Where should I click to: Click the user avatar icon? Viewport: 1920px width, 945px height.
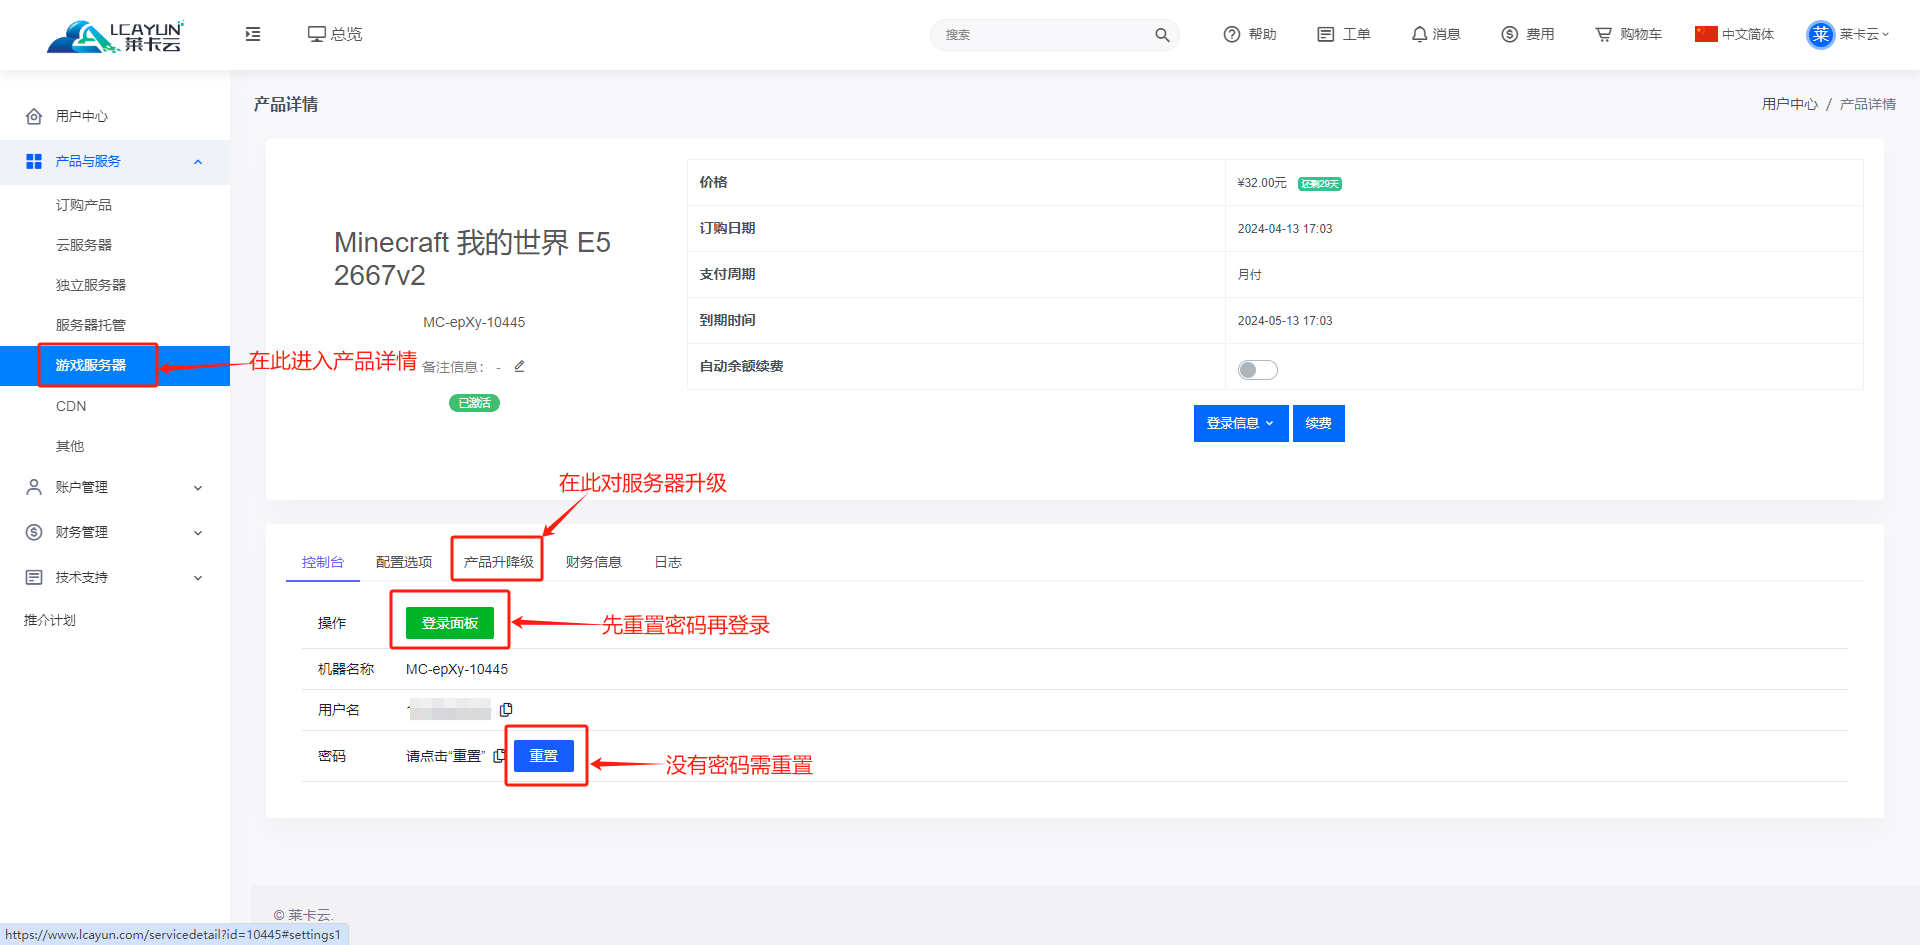(1820, 34)
